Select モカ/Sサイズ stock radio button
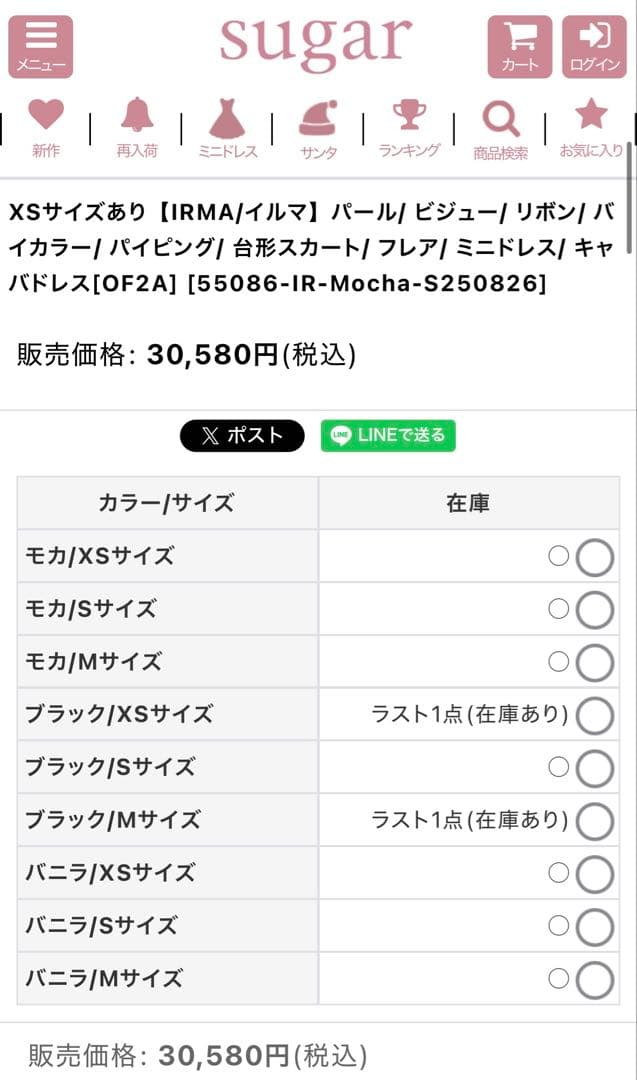 [x=594, y=609]
